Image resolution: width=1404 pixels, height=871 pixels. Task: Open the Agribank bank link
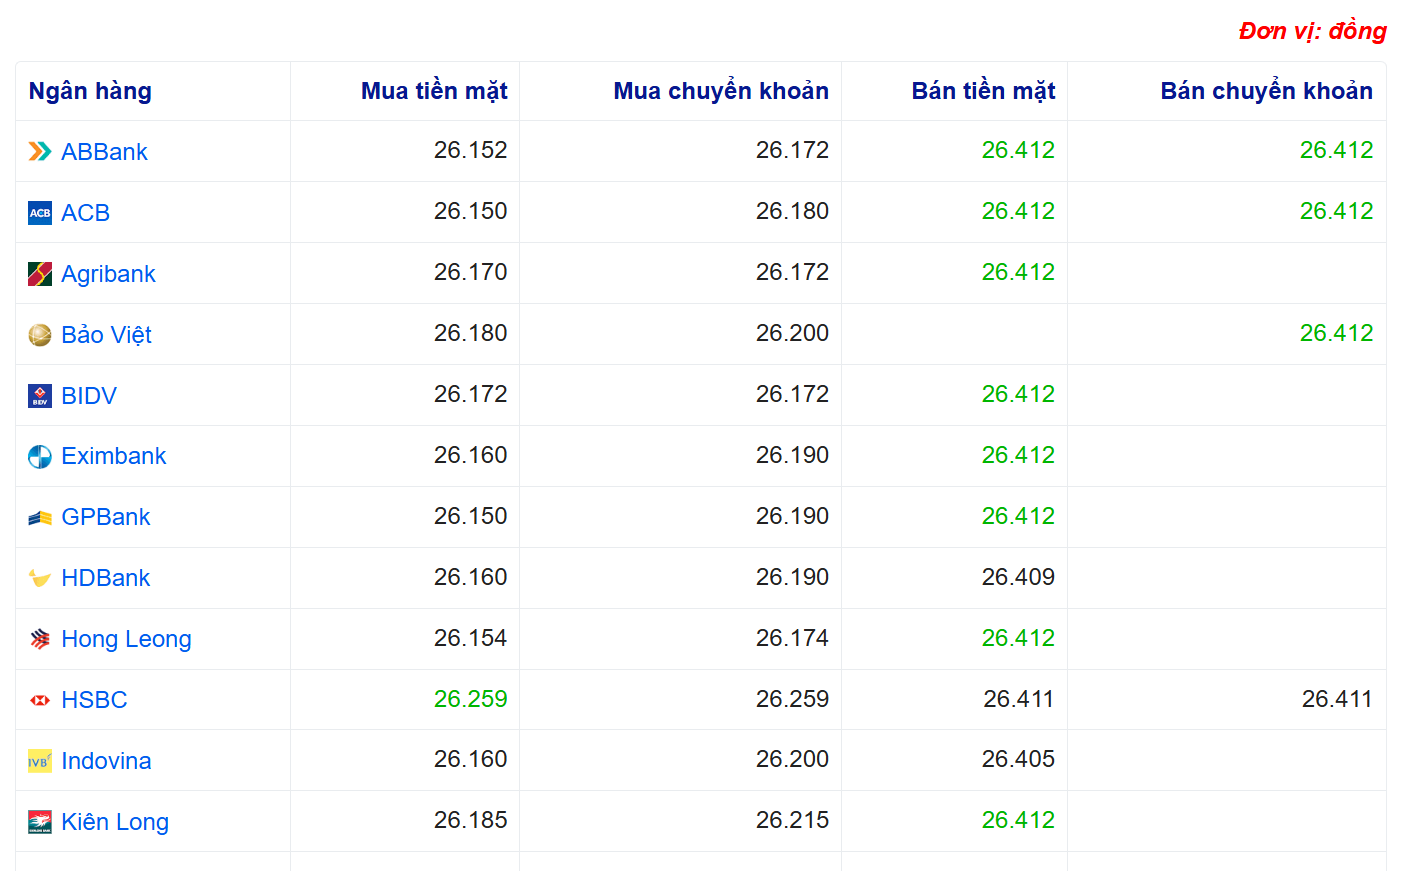(x=108, y=274)
